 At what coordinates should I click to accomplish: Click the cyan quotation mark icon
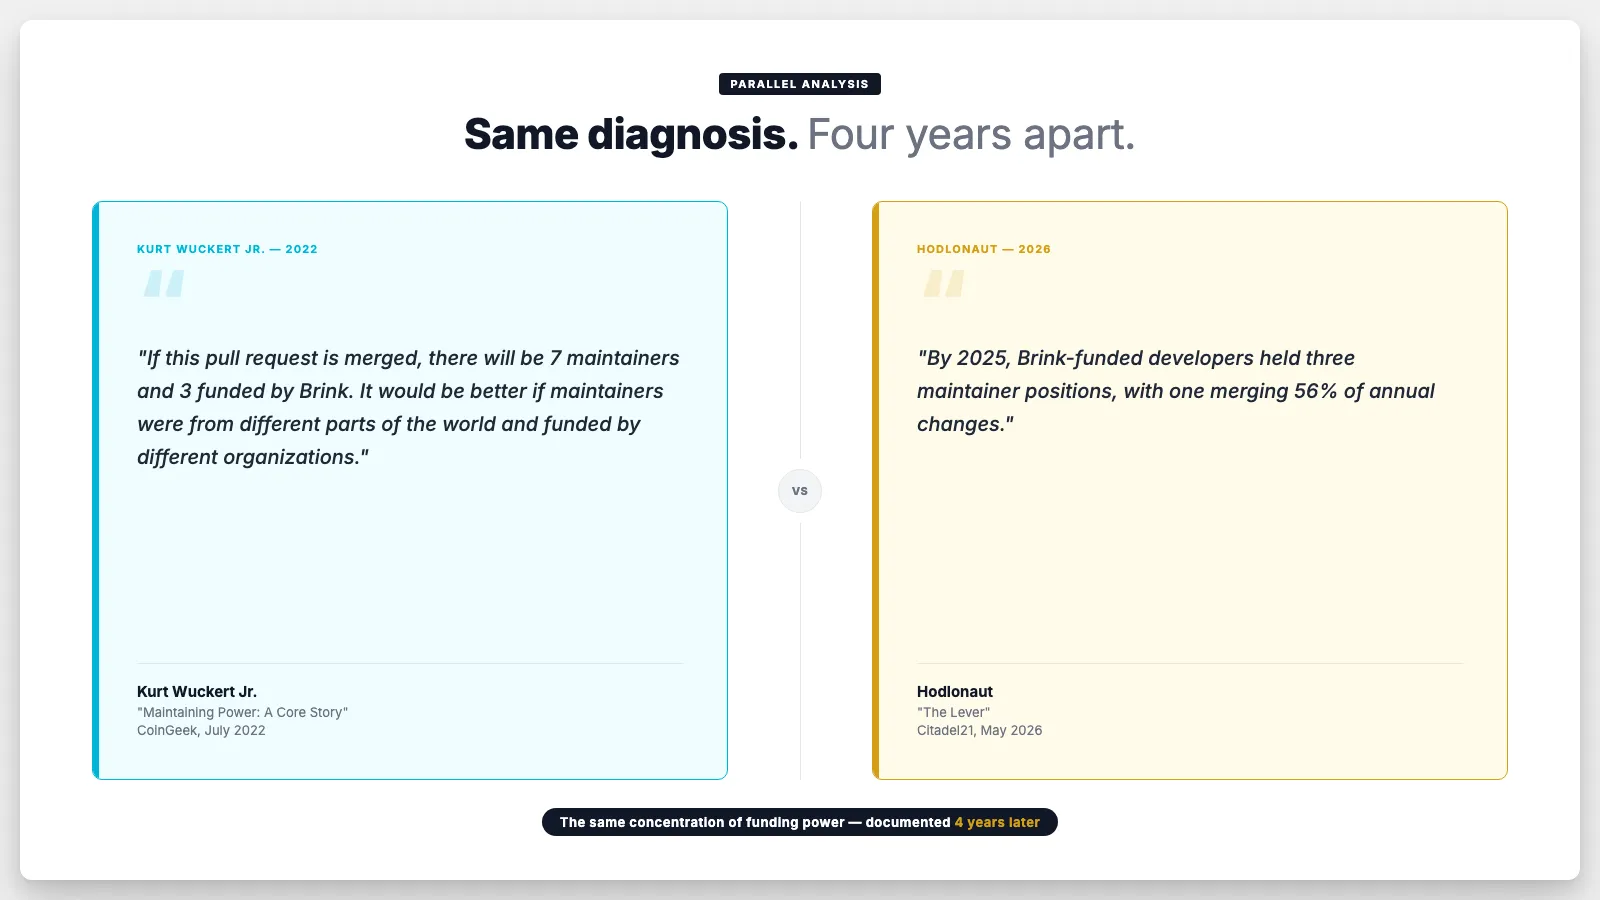tap(164, 283)
